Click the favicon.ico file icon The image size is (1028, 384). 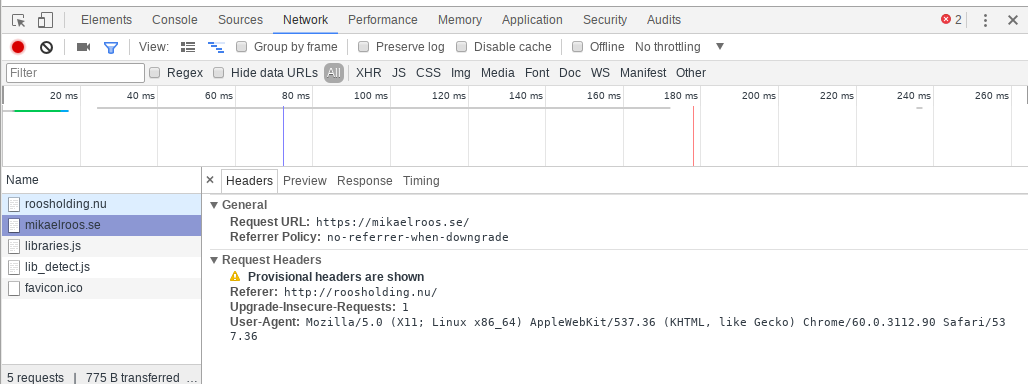[14, 288]
